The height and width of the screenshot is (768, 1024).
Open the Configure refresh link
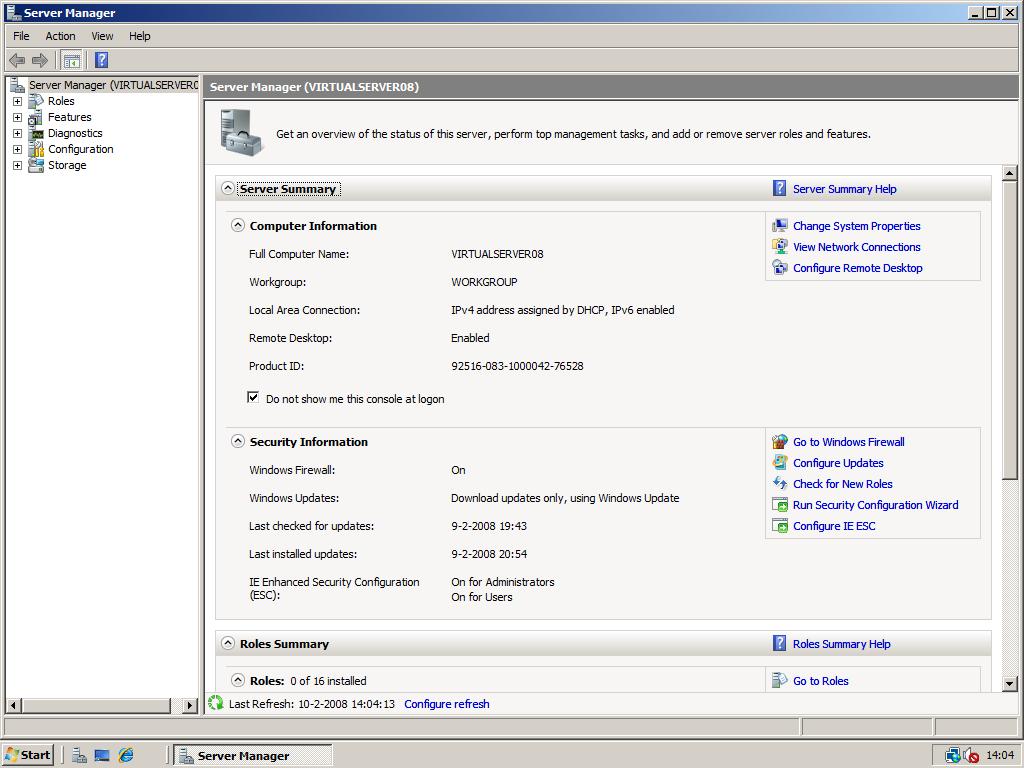pyautogui.click(x=447, y=704)
